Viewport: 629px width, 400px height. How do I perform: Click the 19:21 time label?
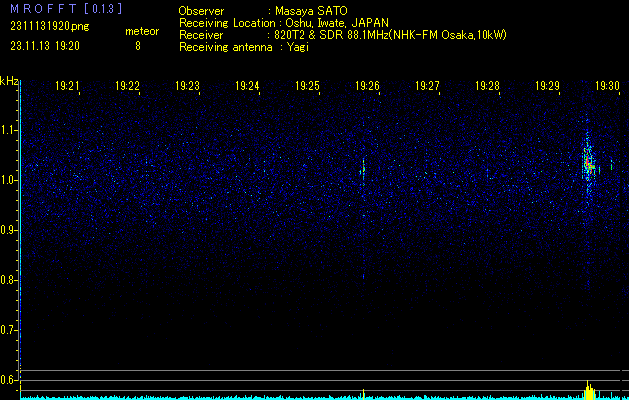(x=68, y=86)
